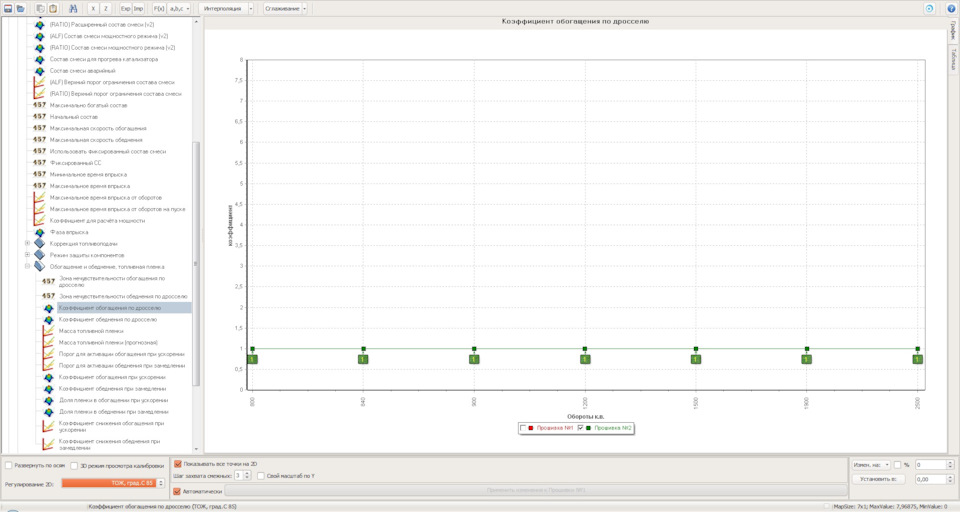Screen dimensions: 960x512
Task: Click the chart icon for Коэффициент снижения обогащения при ускорении
Action: click(48, 426)
